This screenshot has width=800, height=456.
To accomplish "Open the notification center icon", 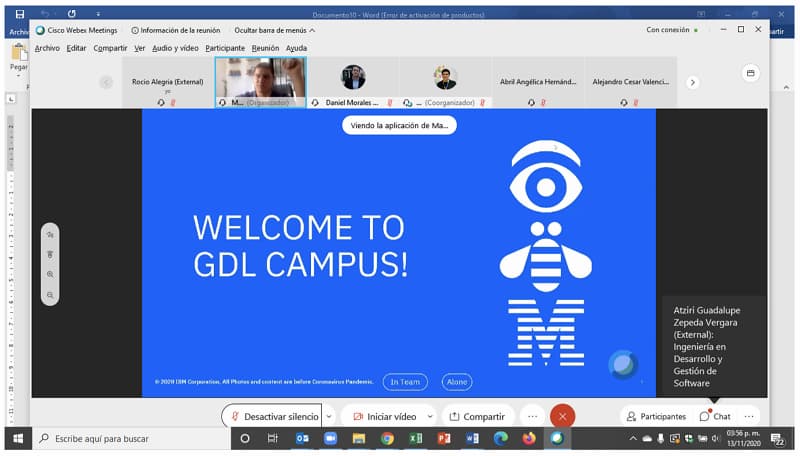I will click(x=777, y=439).
